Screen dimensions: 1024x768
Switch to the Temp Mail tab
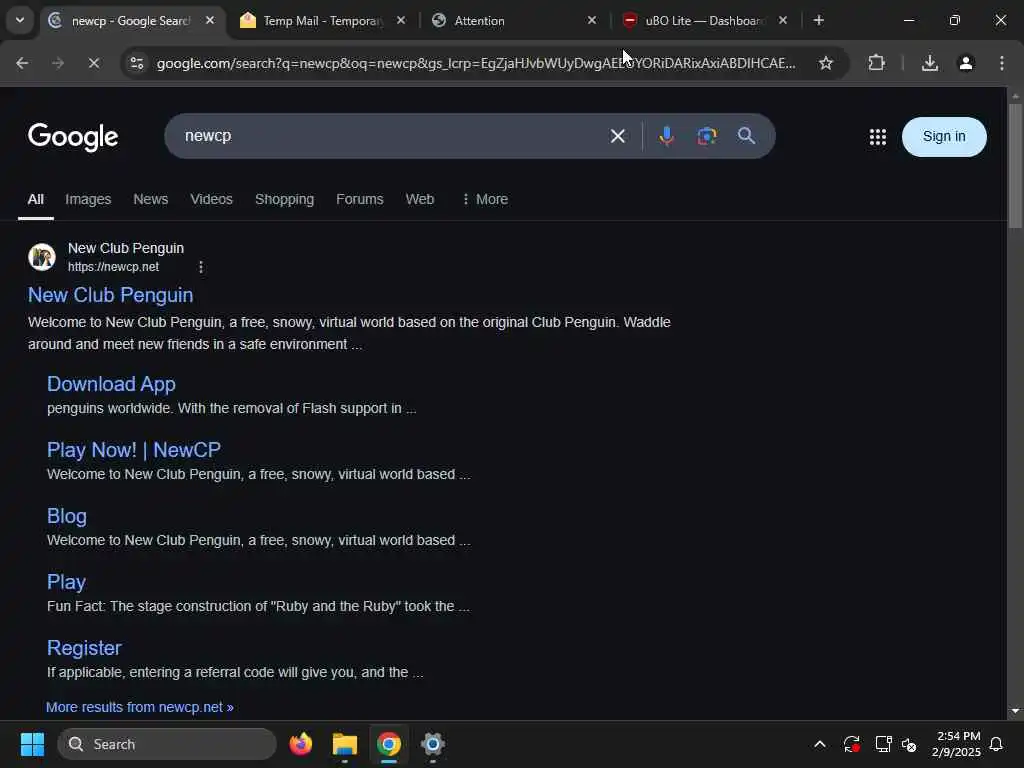pyautogui.click(x=322, y=21)
